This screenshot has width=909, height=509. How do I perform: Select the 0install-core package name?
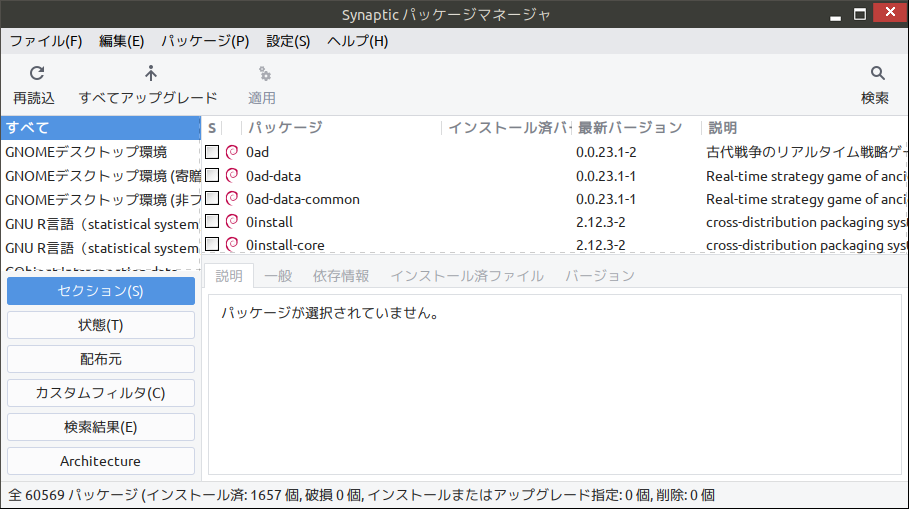(285, 245)
